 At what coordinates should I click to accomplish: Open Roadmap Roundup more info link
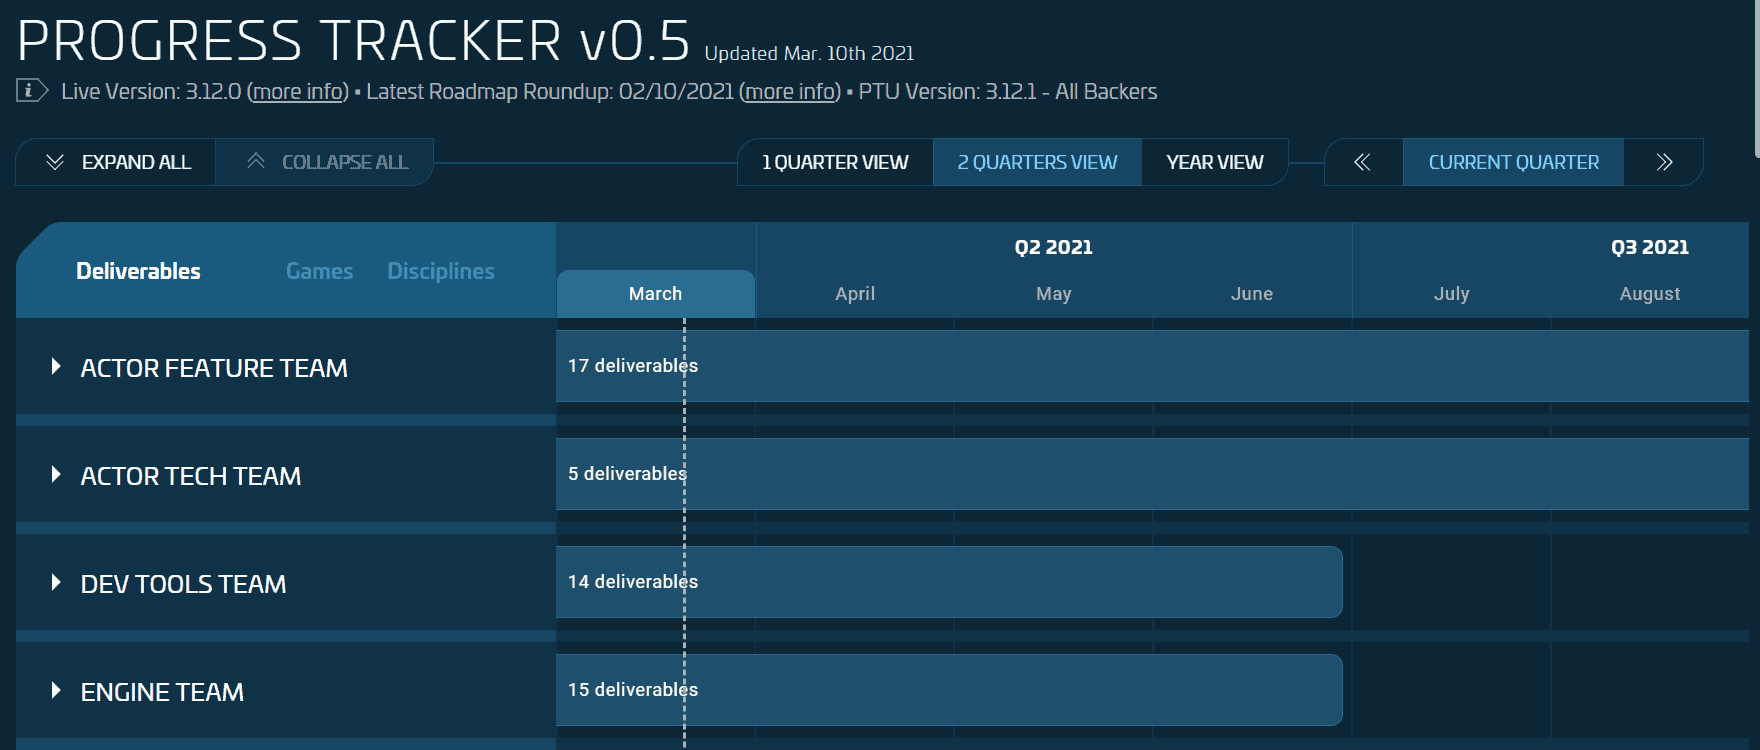coord(790,92)
